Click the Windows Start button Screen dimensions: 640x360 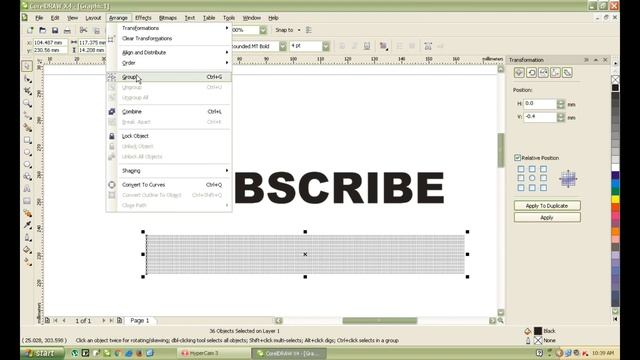42,353
